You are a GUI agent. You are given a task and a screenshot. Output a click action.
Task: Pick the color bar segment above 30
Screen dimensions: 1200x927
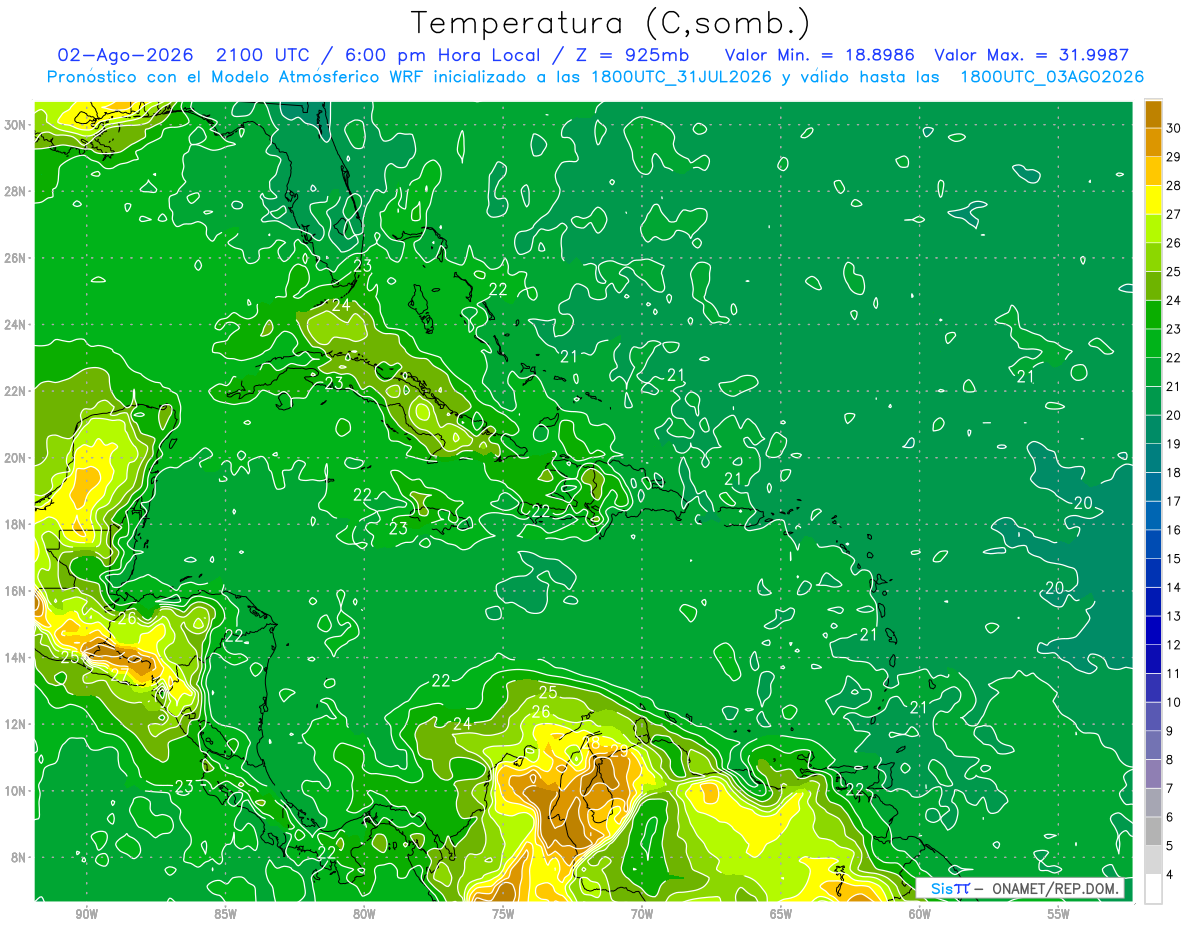click(x=1153, y=114)
